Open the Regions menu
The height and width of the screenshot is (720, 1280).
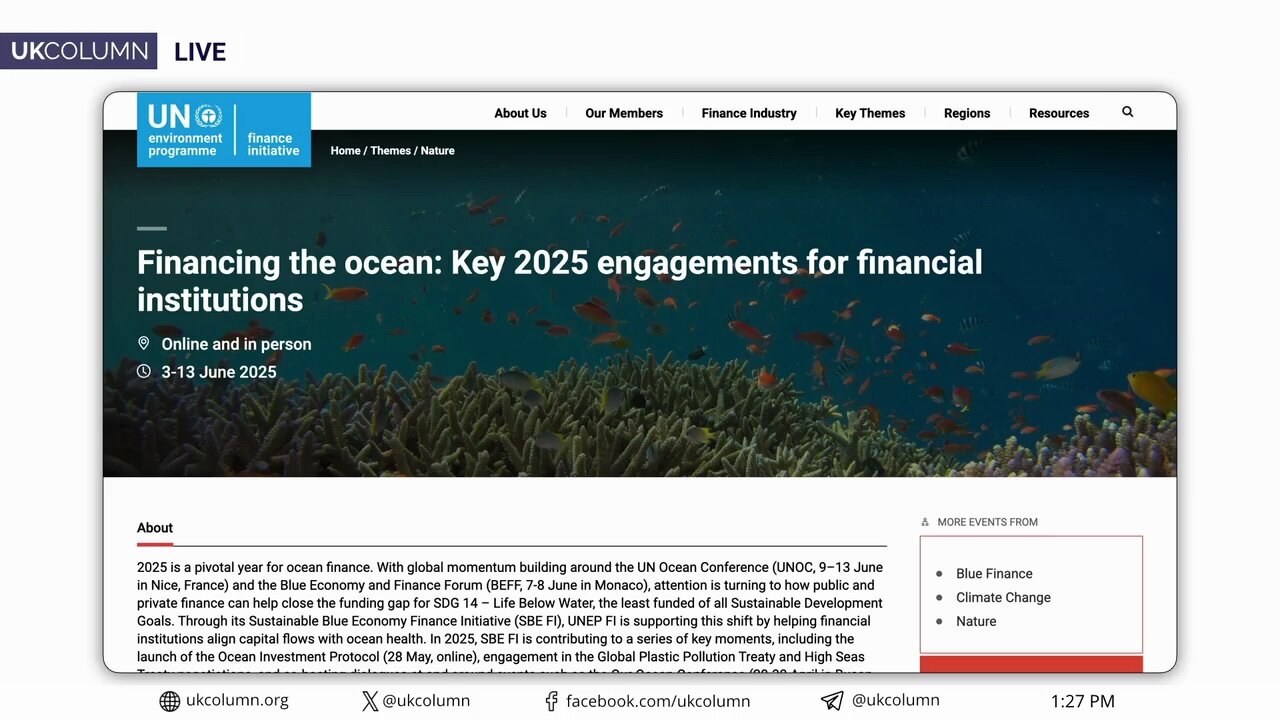point(967,113)
